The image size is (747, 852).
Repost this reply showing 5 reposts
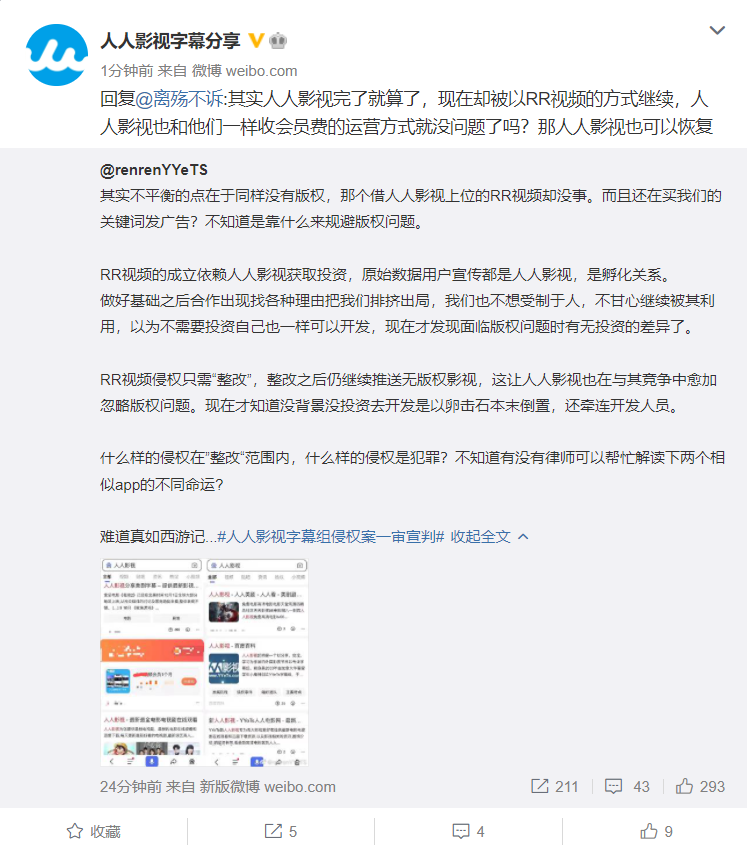(x=280, y=831)
